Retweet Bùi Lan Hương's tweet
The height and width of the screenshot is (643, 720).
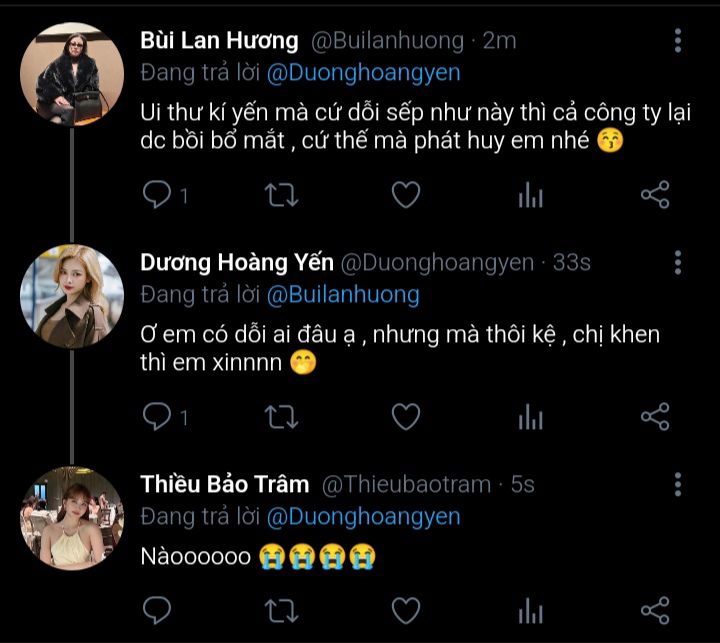(x=281, y=195)
